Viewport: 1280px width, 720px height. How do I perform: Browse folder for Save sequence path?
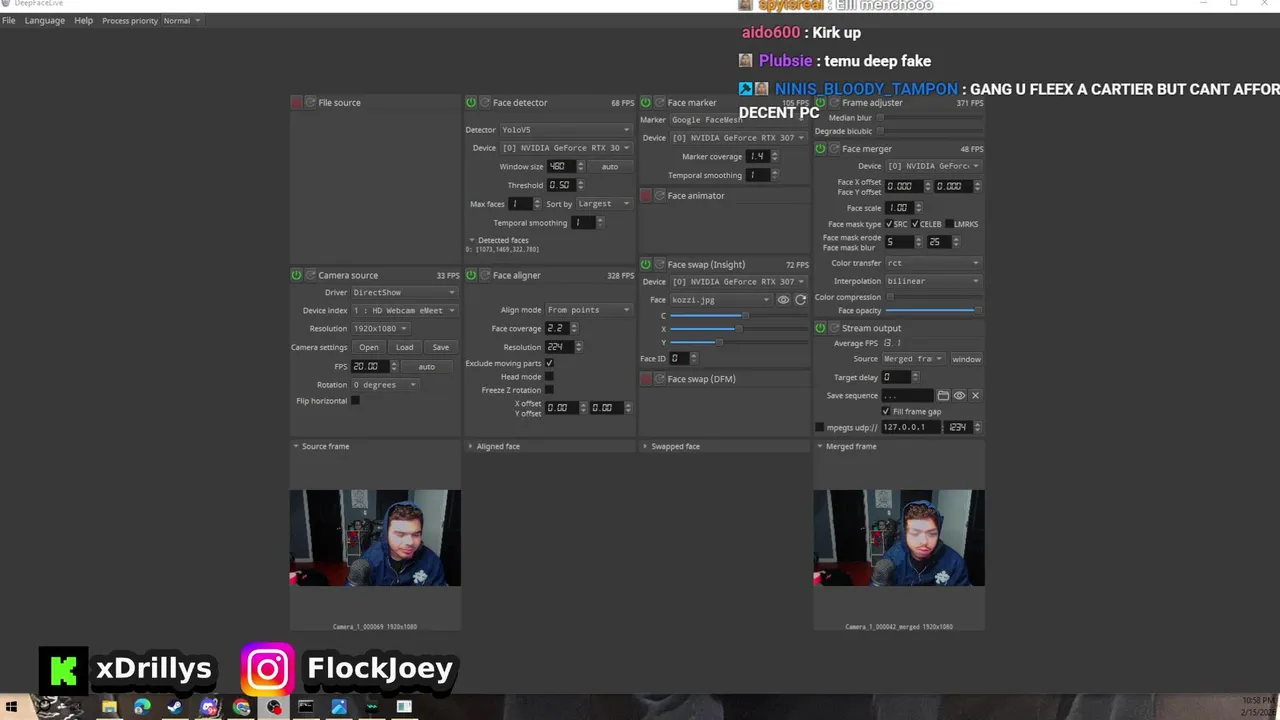pyautogui.click(x=943, y=396)
